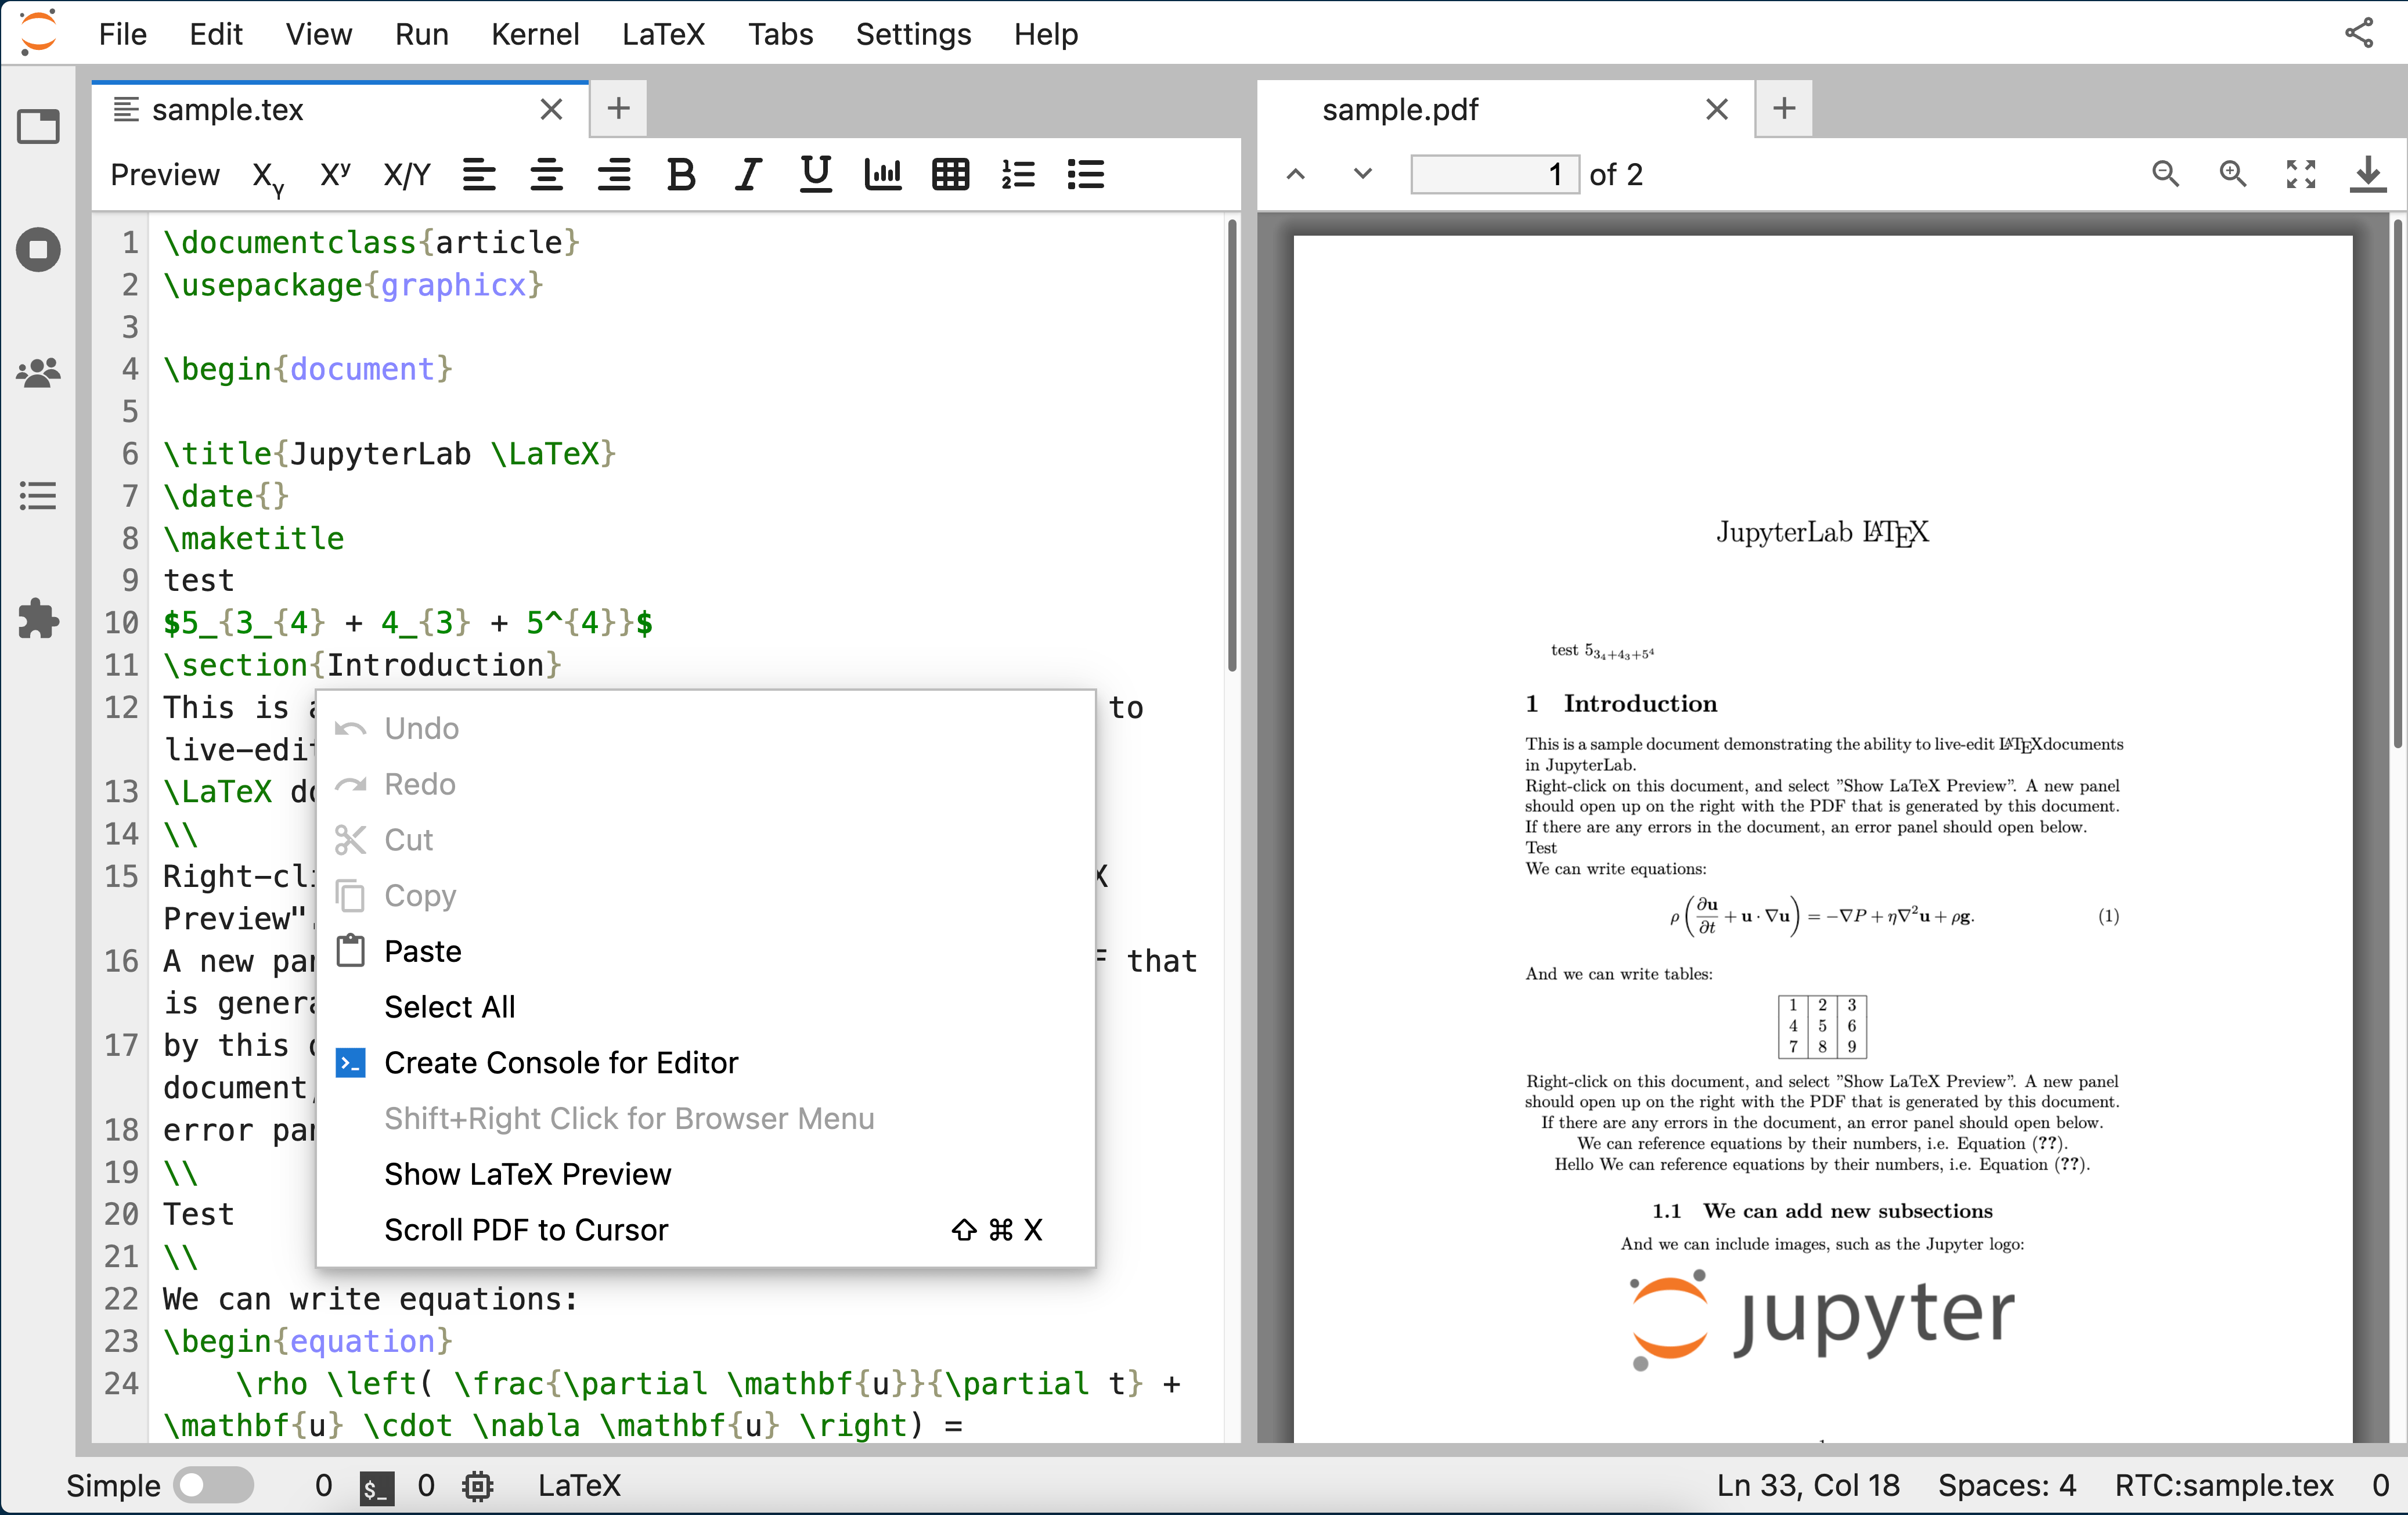Click the Preview button in the editor toolbar
Viewport: 2408px width, 1515px height.
[165, 174]
